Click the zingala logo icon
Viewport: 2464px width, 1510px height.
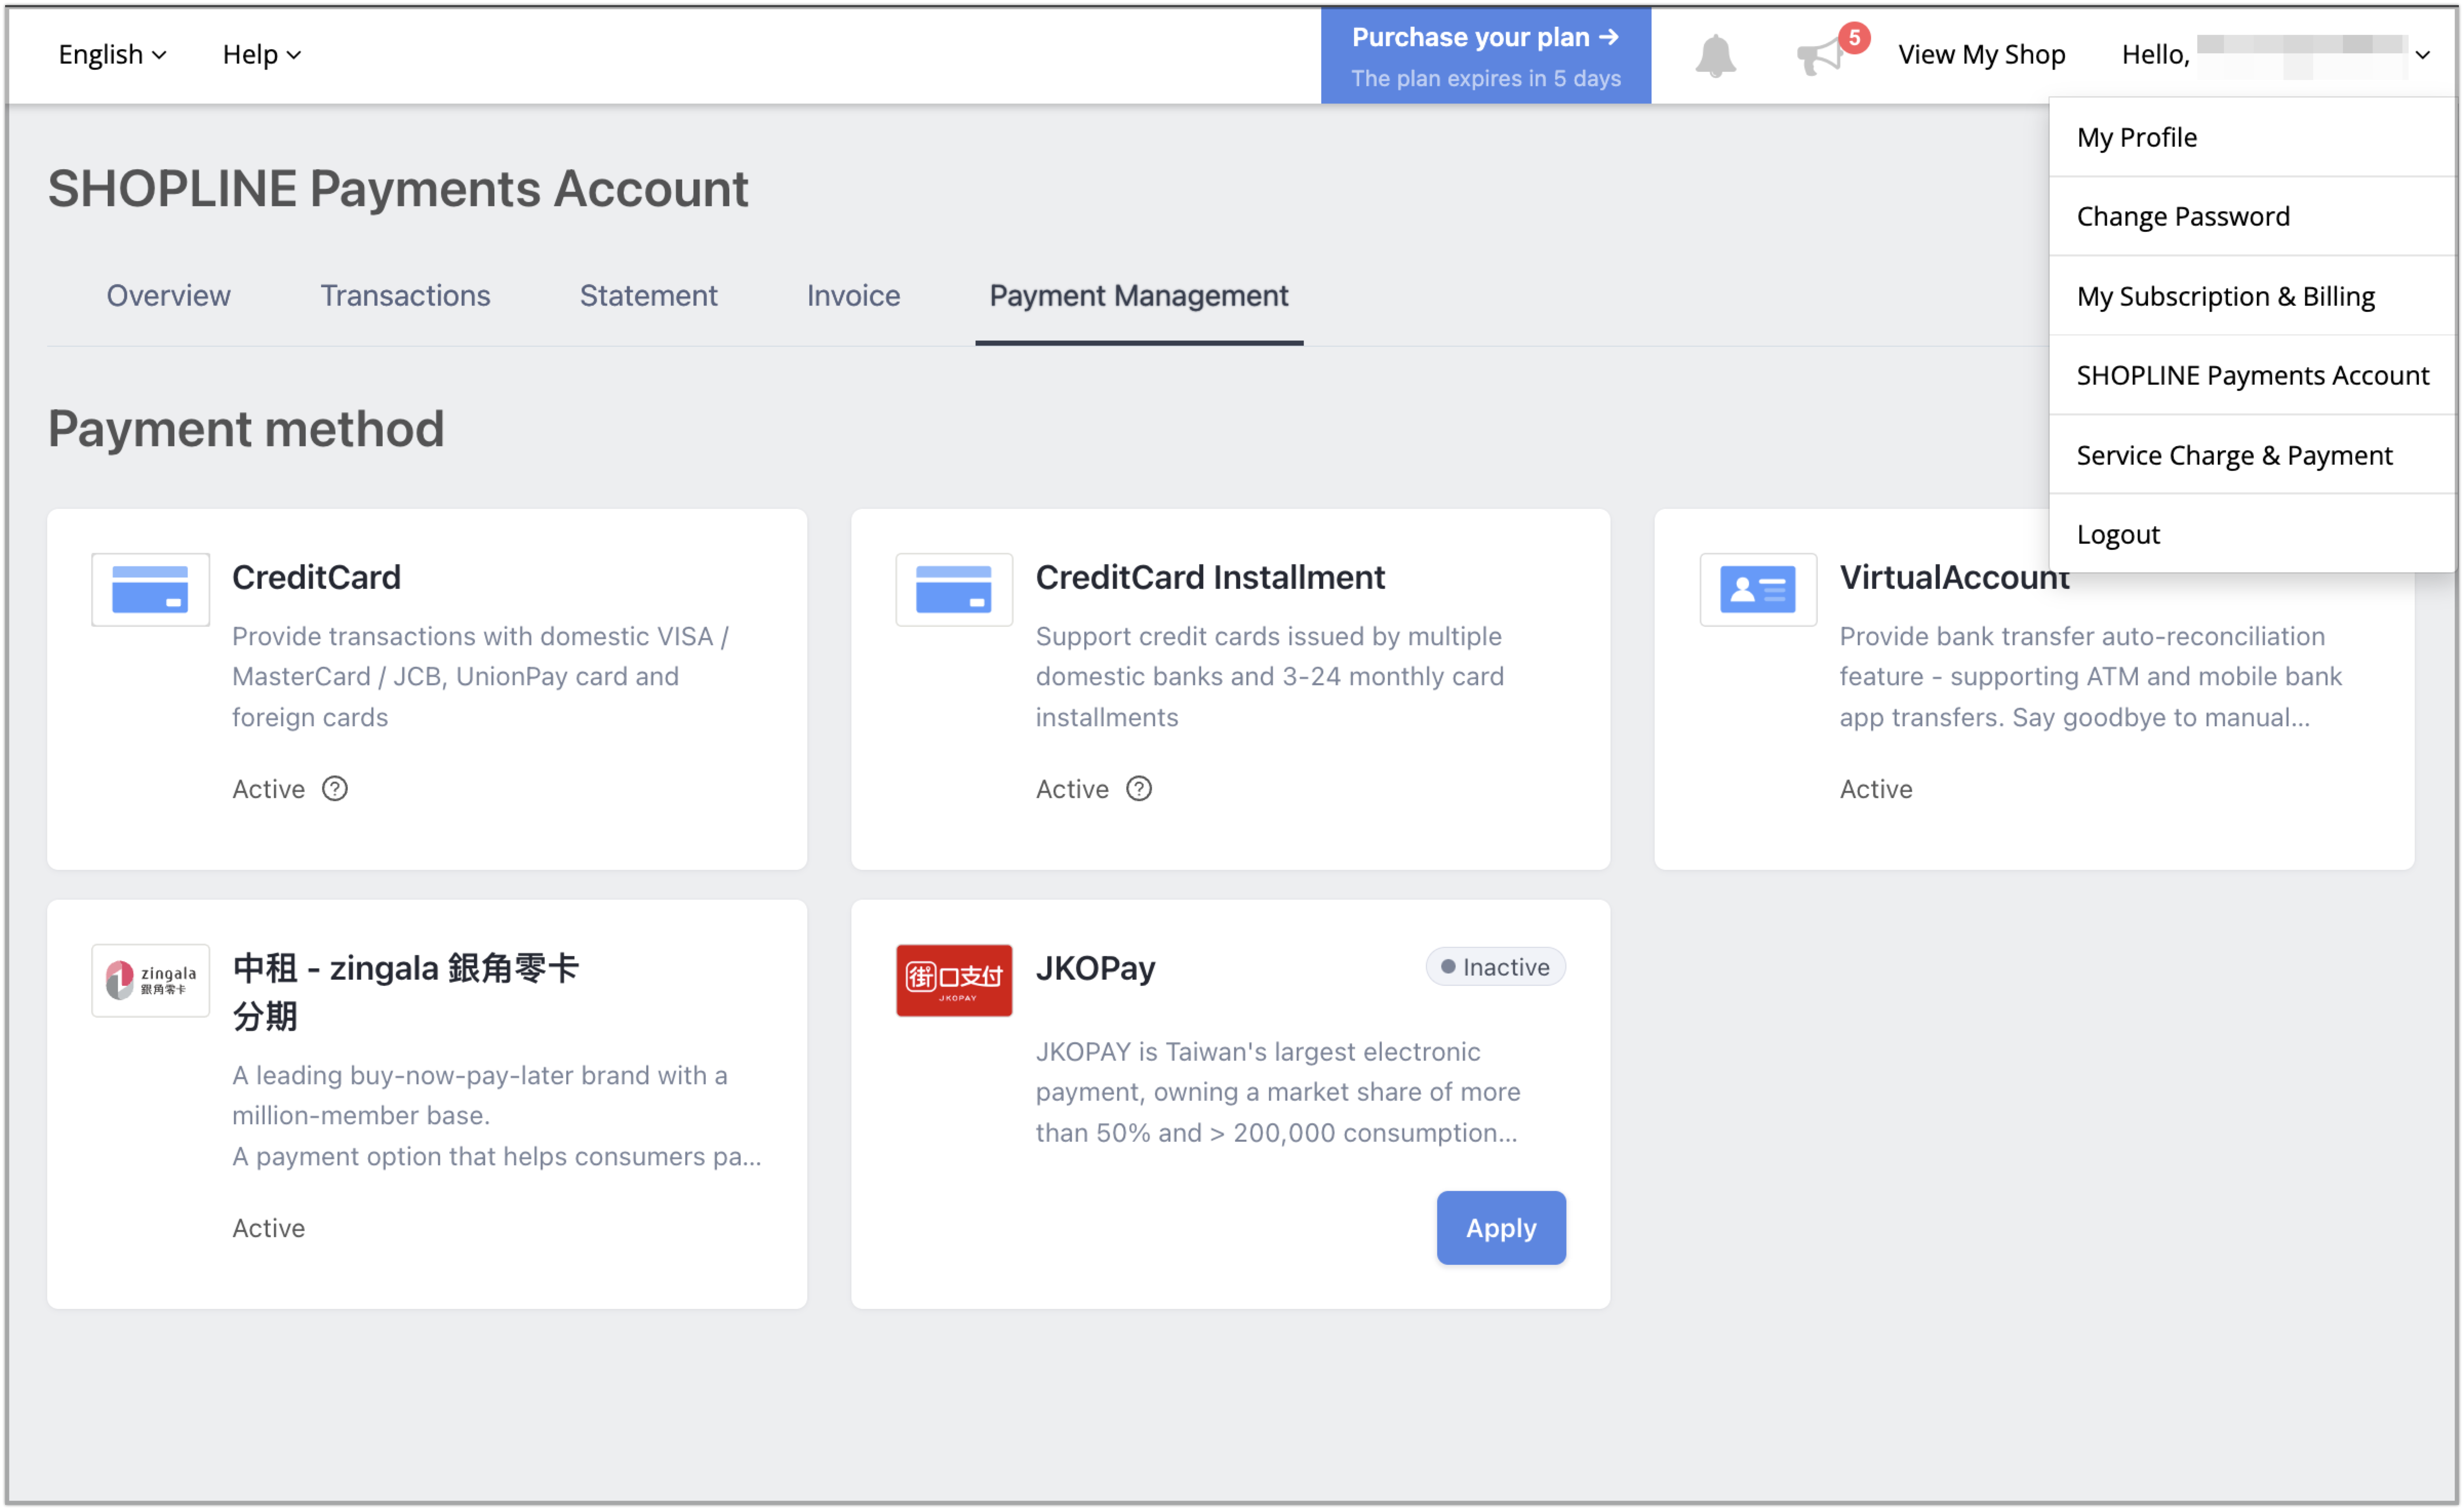click(150, 980)
